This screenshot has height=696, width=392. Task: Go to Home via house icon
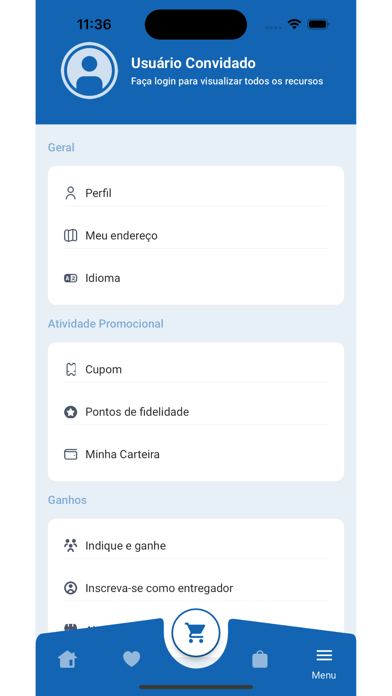click(67, 659)
